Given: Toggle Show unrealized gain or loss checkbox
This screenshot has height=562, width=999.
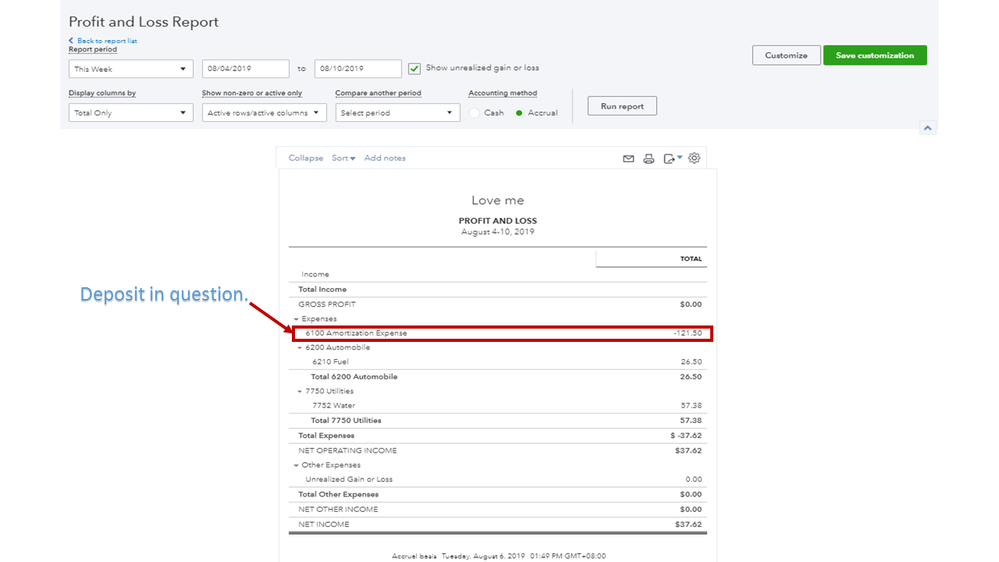Looking at the screenshot, I should (x=414, y=69).
